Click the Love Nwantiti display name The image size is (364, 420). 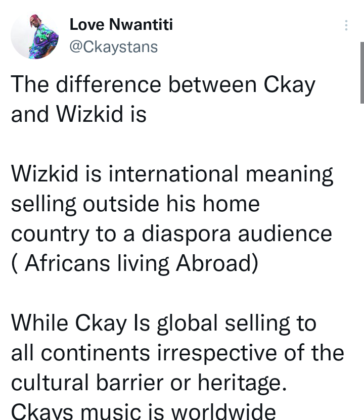click(121, 24)
